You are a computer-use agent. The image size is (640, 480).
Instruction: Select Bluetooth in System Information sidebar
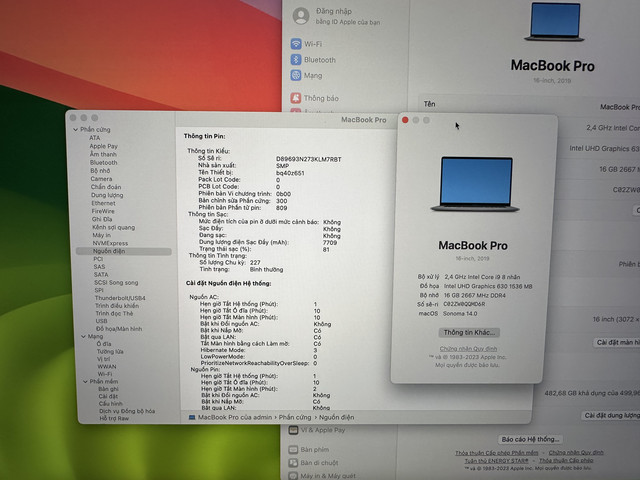click(104, 162)
